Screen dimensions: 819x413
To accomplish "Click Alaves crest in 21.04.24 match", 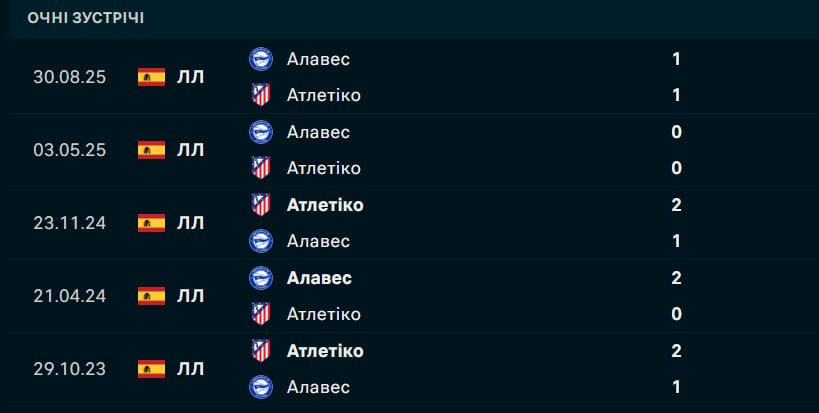I will 260,278.
